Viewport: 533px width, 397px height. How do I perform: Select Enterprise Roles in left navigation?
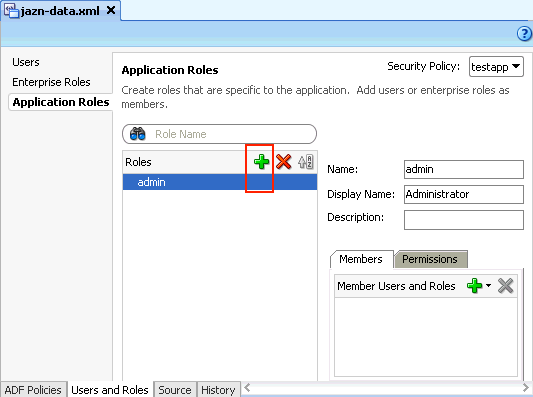51,82
